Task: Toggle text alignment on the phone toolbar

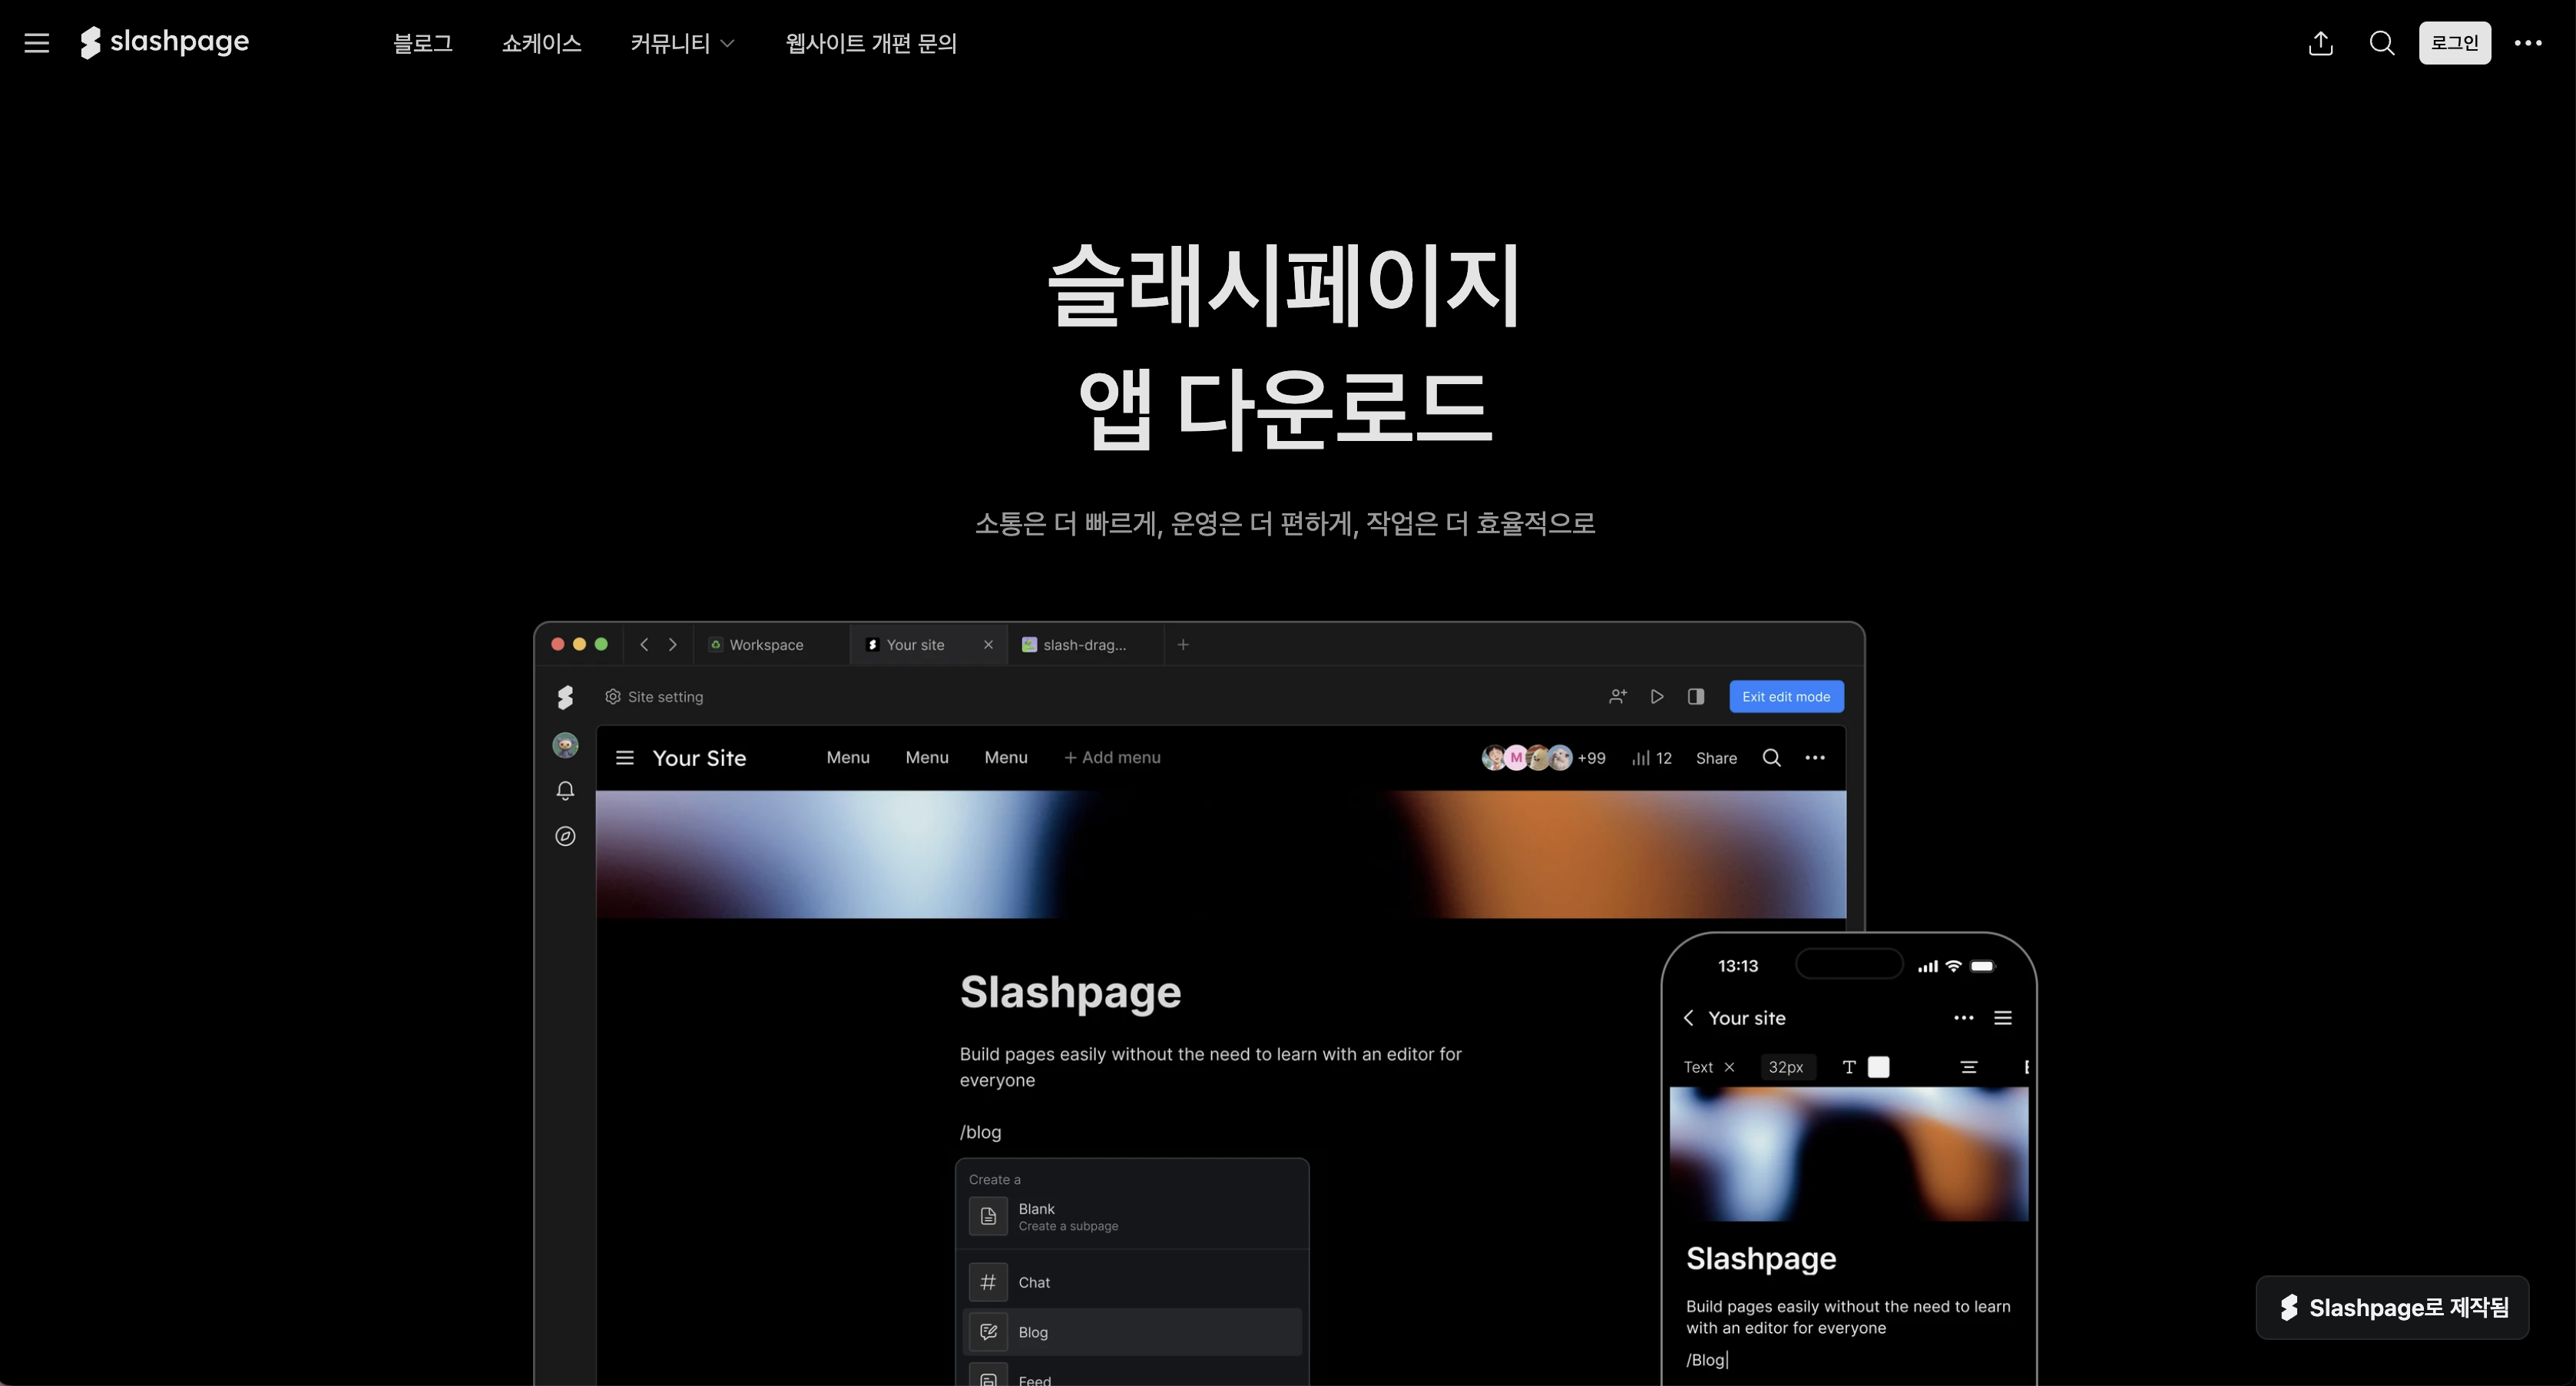Action: (1969, 1067)
